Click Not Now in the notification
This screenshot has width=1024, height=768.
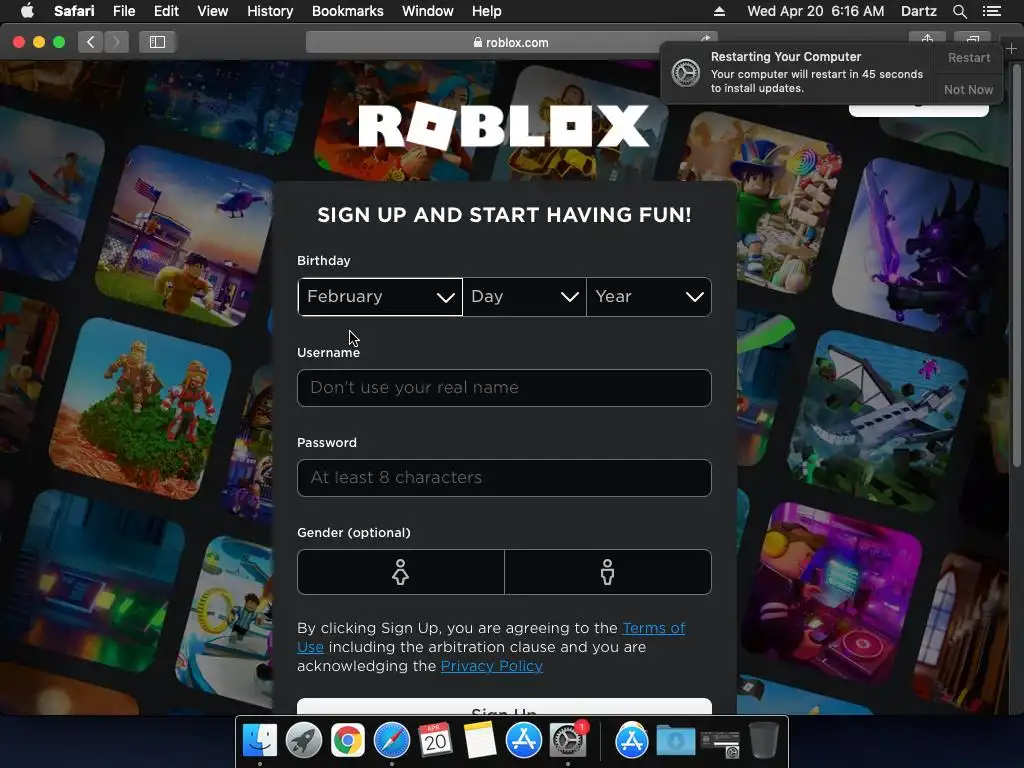click(x=968, y=89)
